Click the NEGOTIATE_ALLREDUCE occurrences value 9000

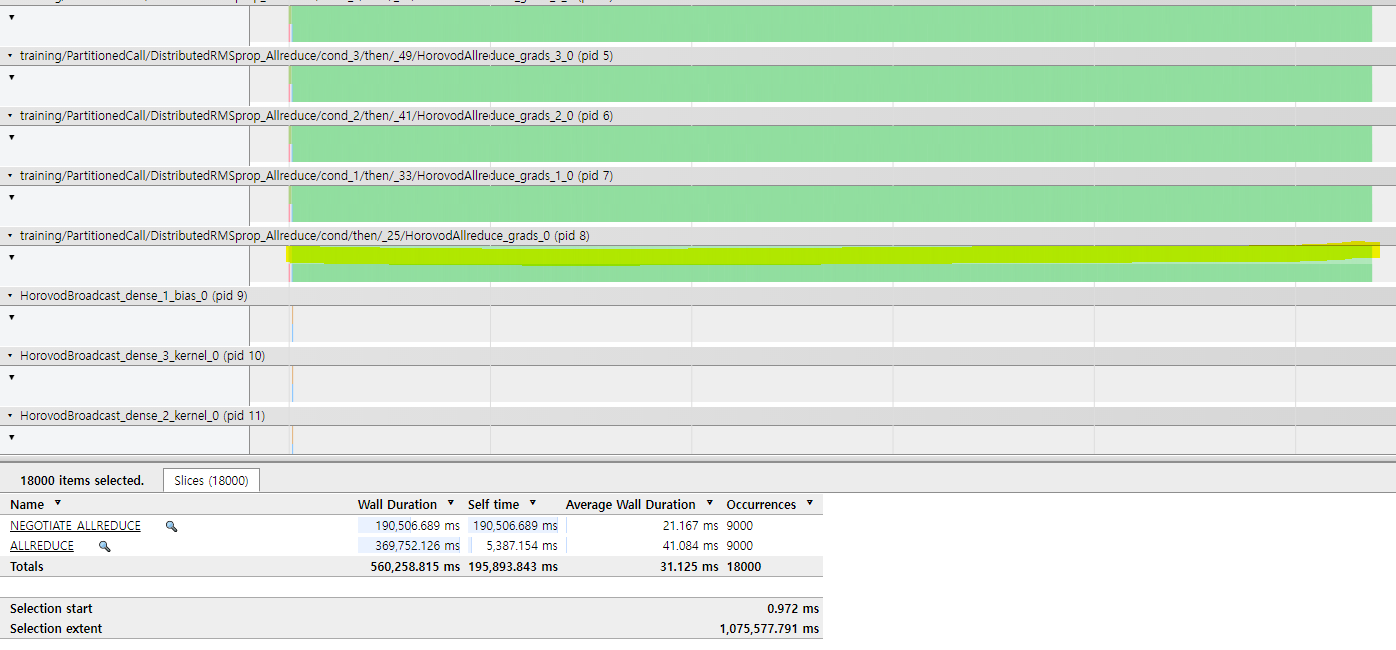[x=740, y=526]
